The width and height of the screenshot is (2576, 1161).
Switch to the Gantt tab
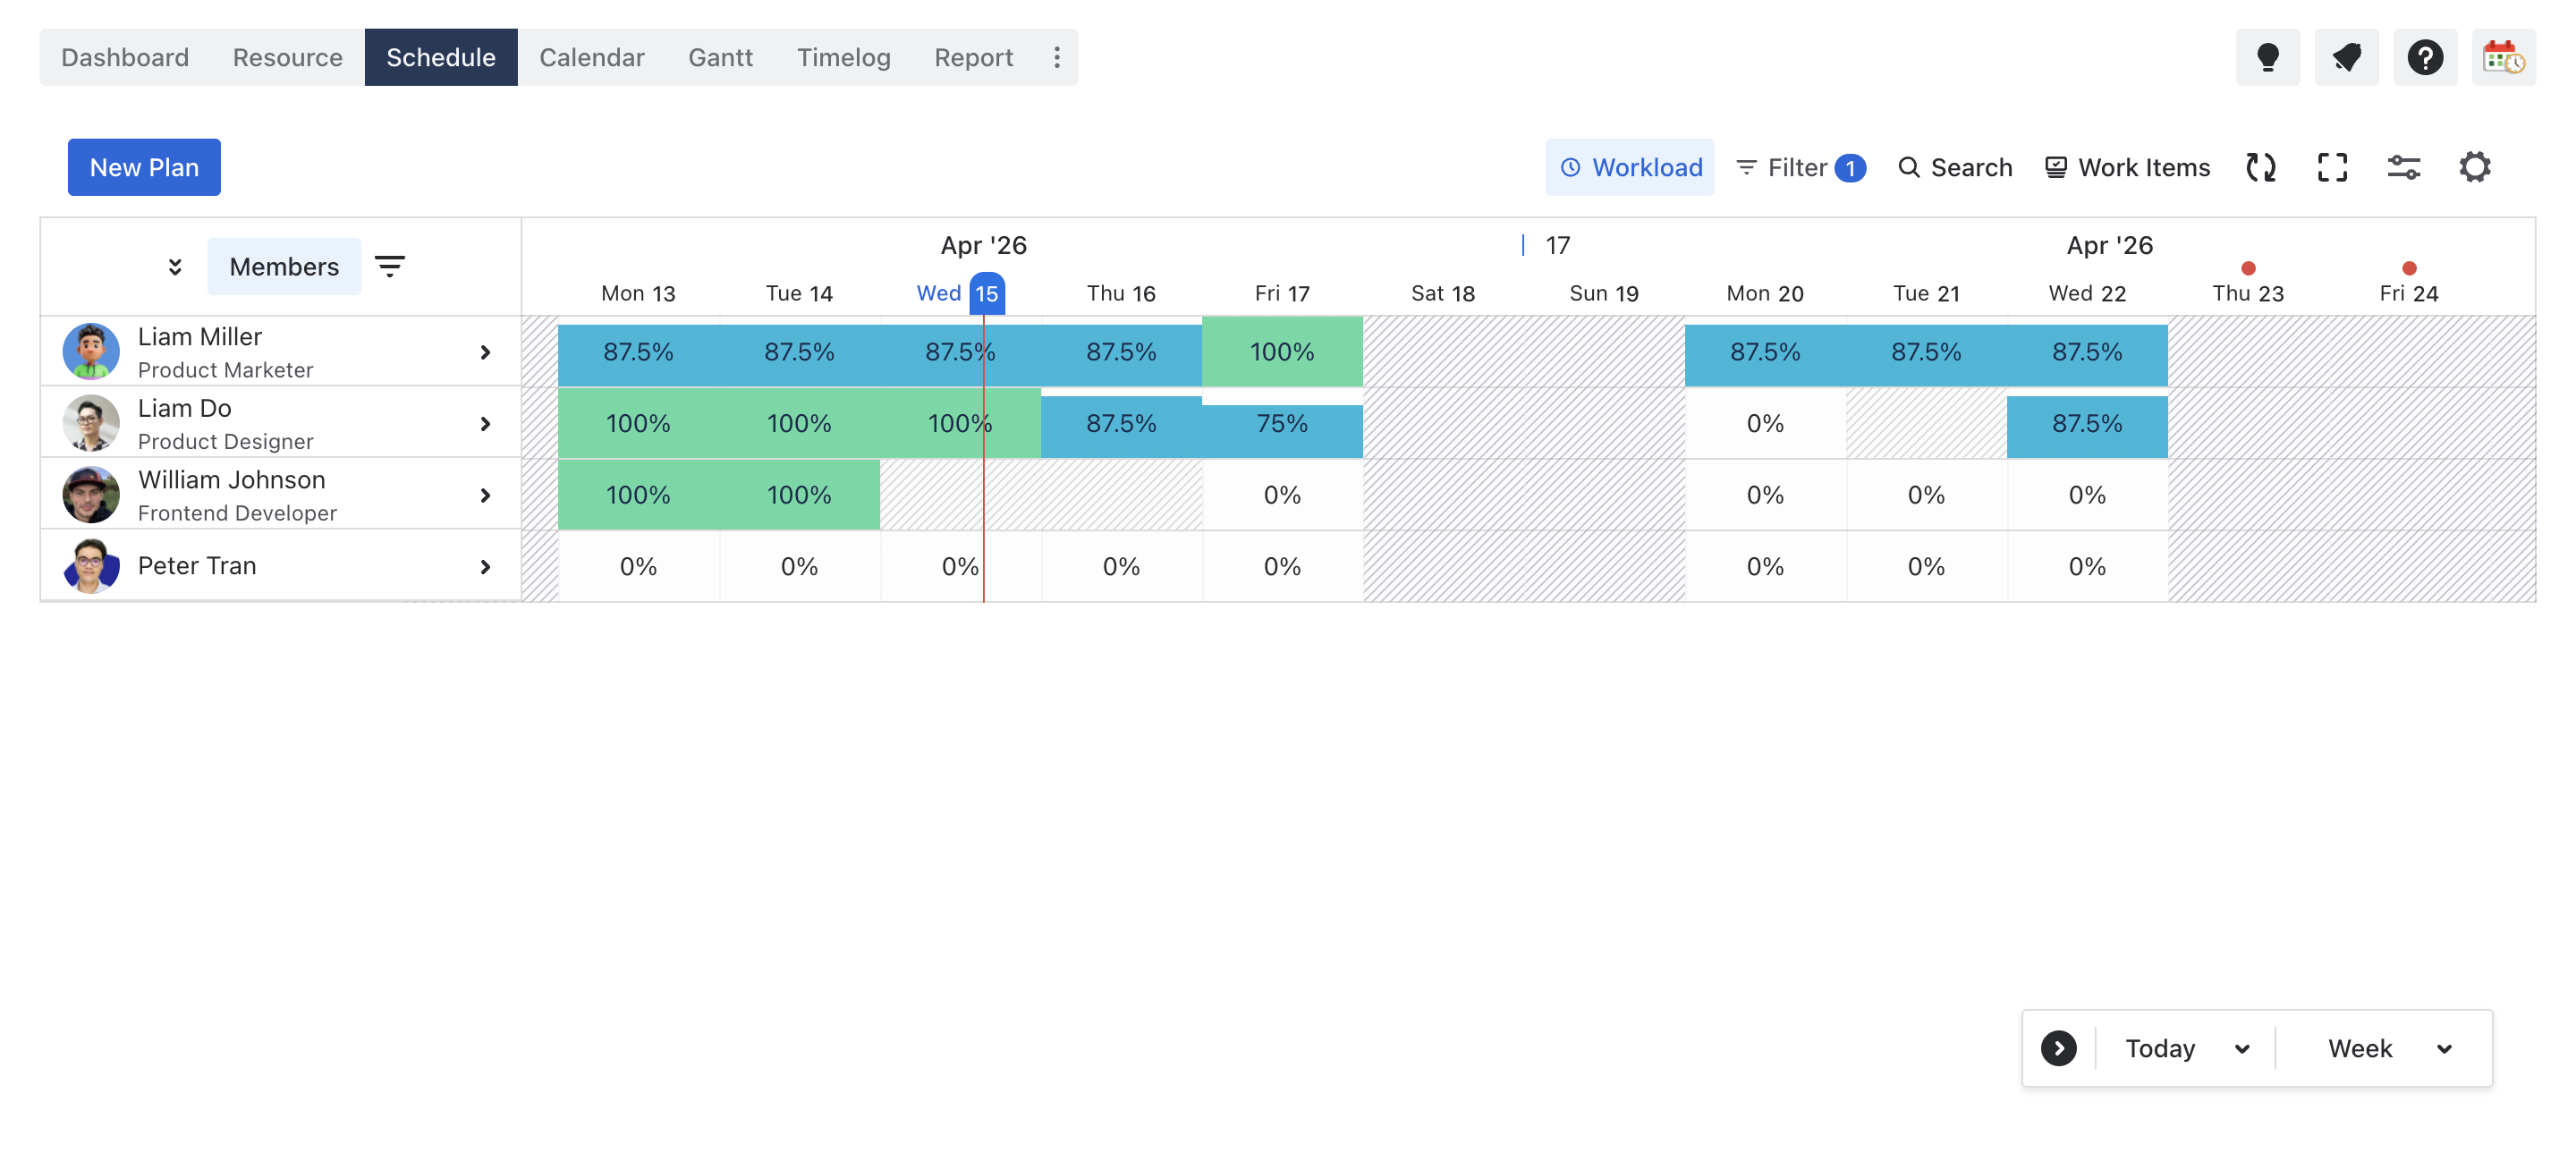coord(720,57)
